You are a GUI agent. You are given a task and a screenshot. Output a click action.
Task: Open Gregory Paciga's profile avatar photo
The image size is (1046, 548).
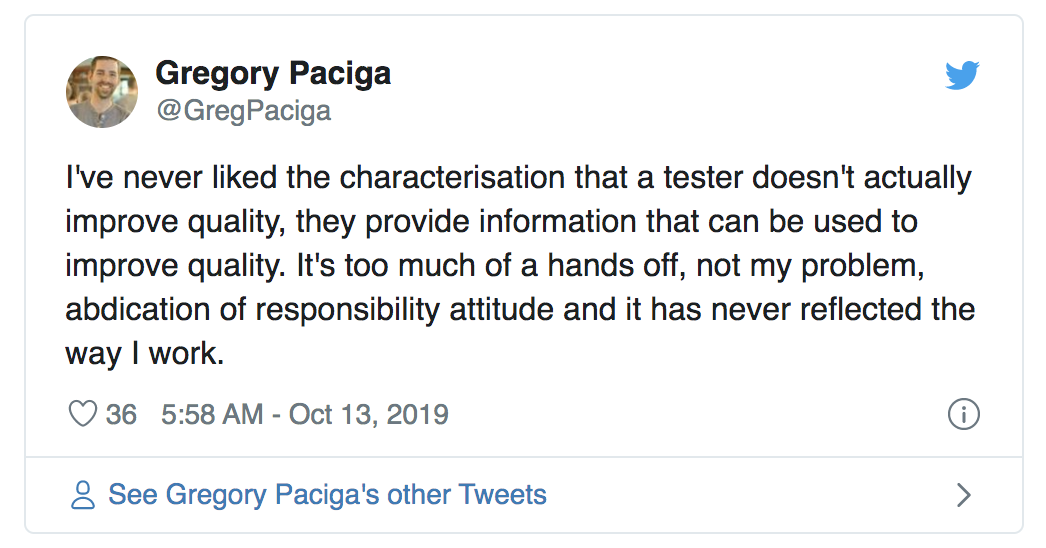(102, 92)
